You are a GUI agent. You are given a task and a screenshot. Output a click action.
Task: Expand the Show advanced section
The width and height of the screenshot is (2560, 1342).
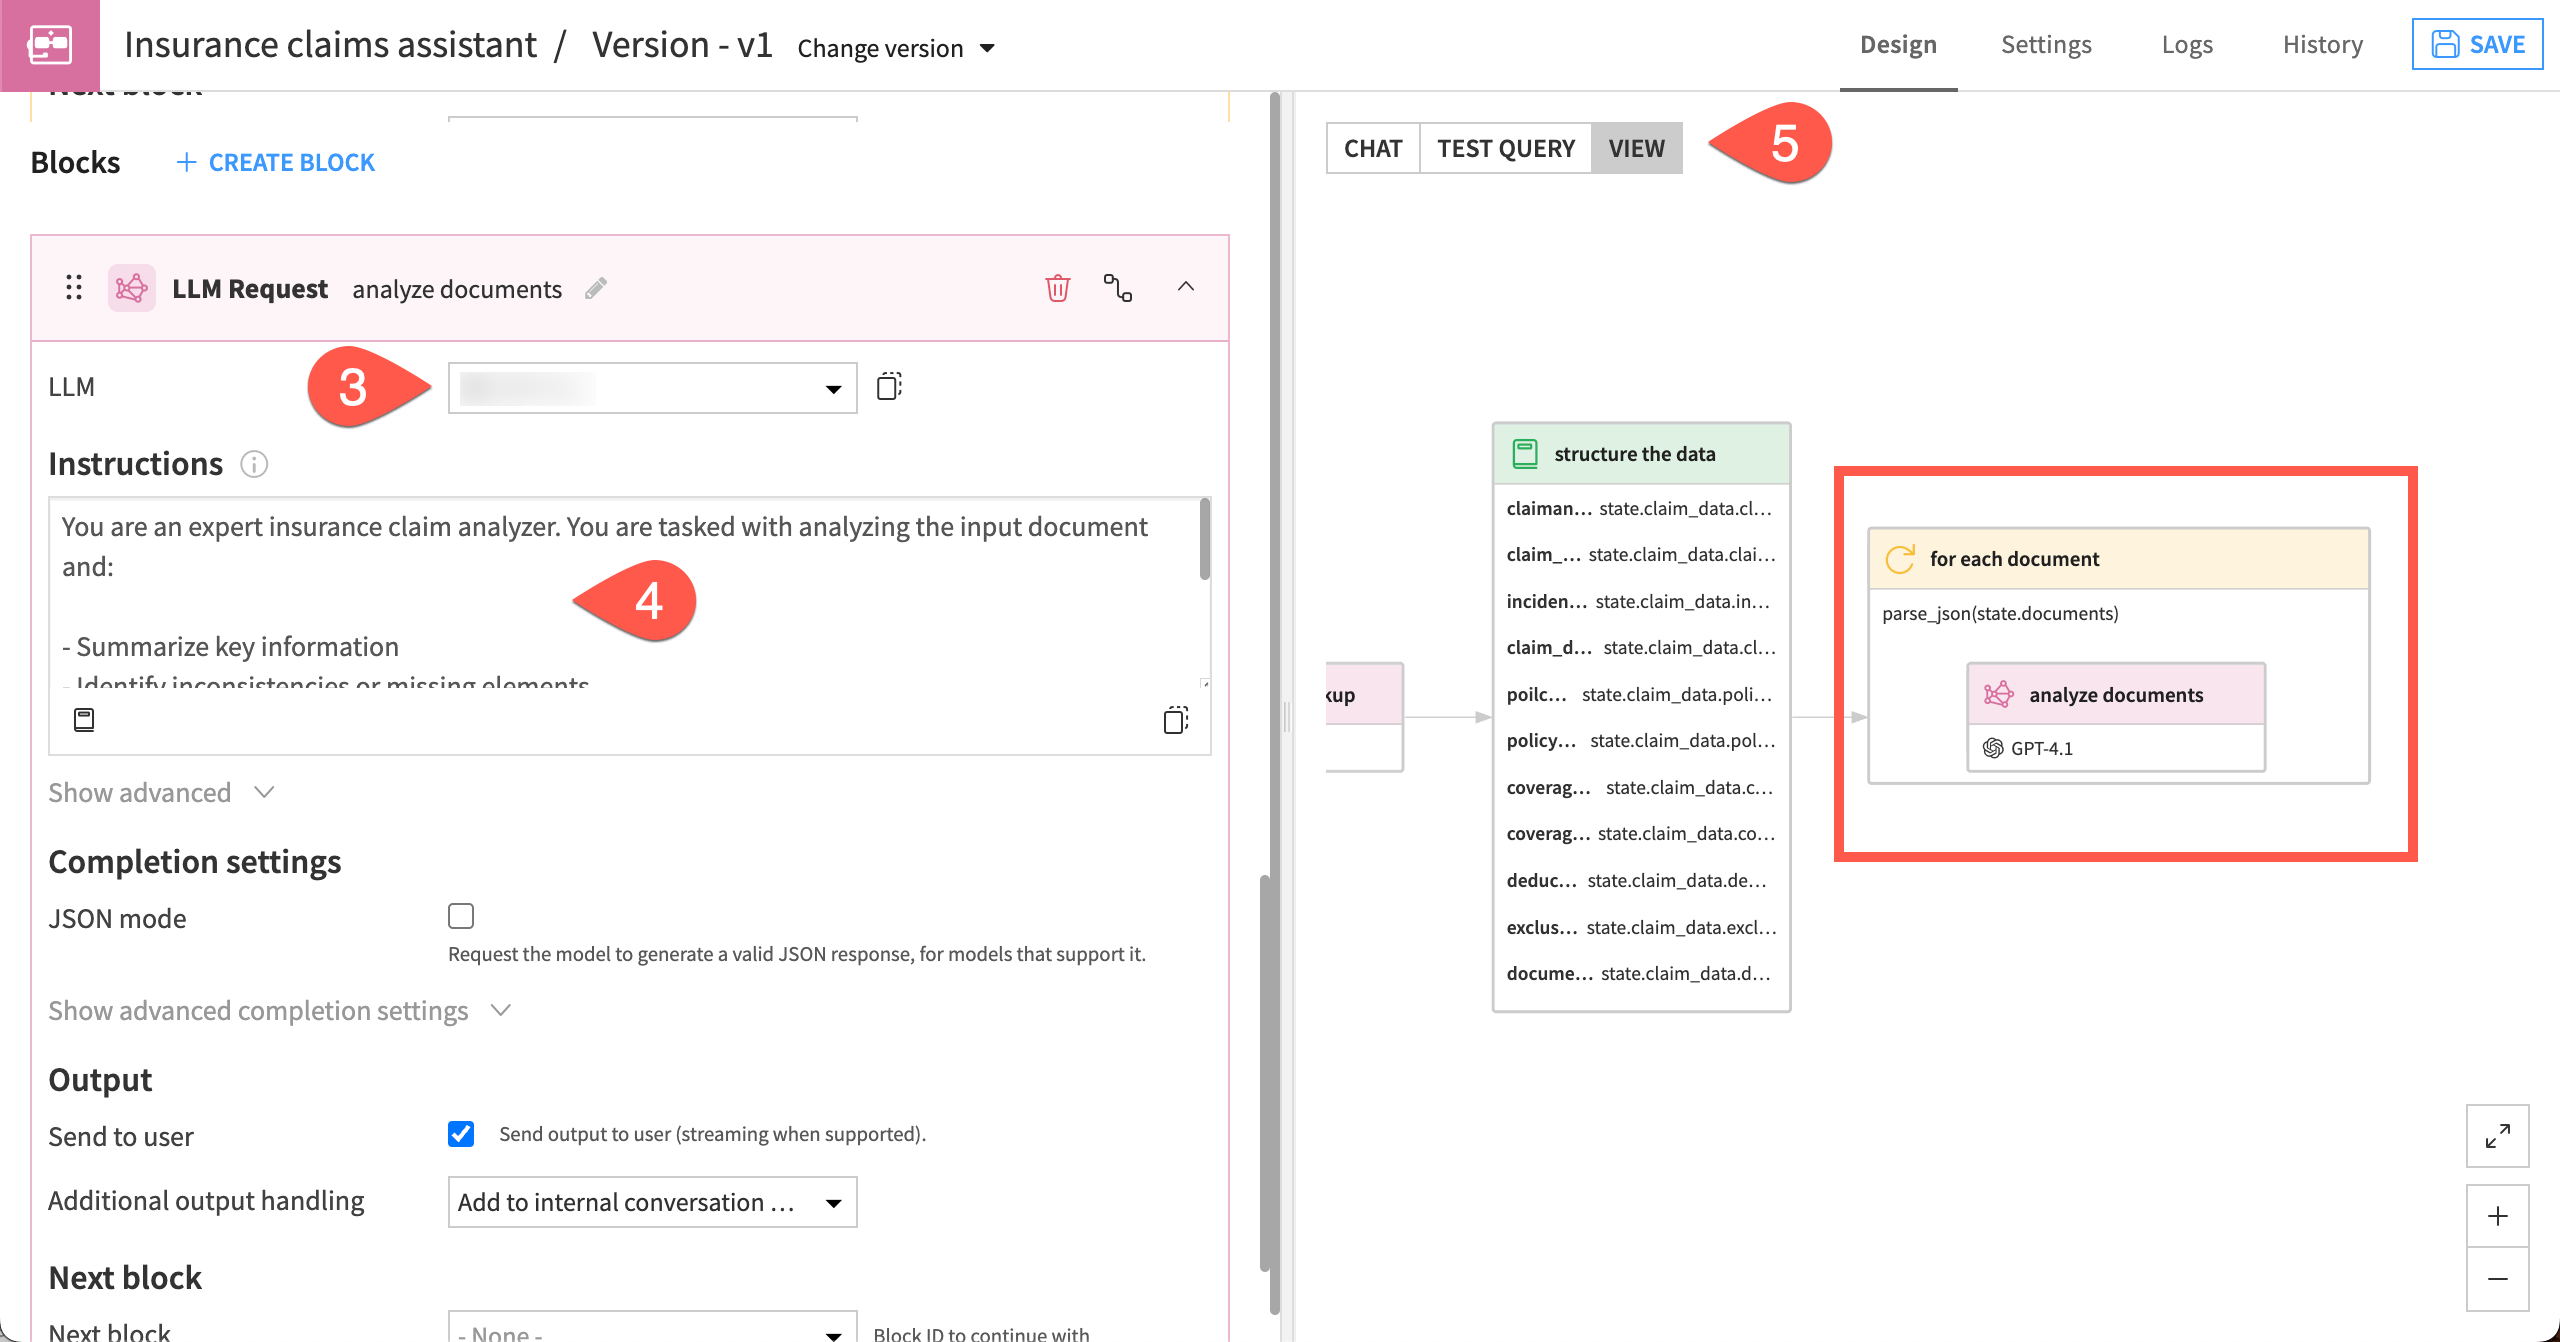click(161, 792)
